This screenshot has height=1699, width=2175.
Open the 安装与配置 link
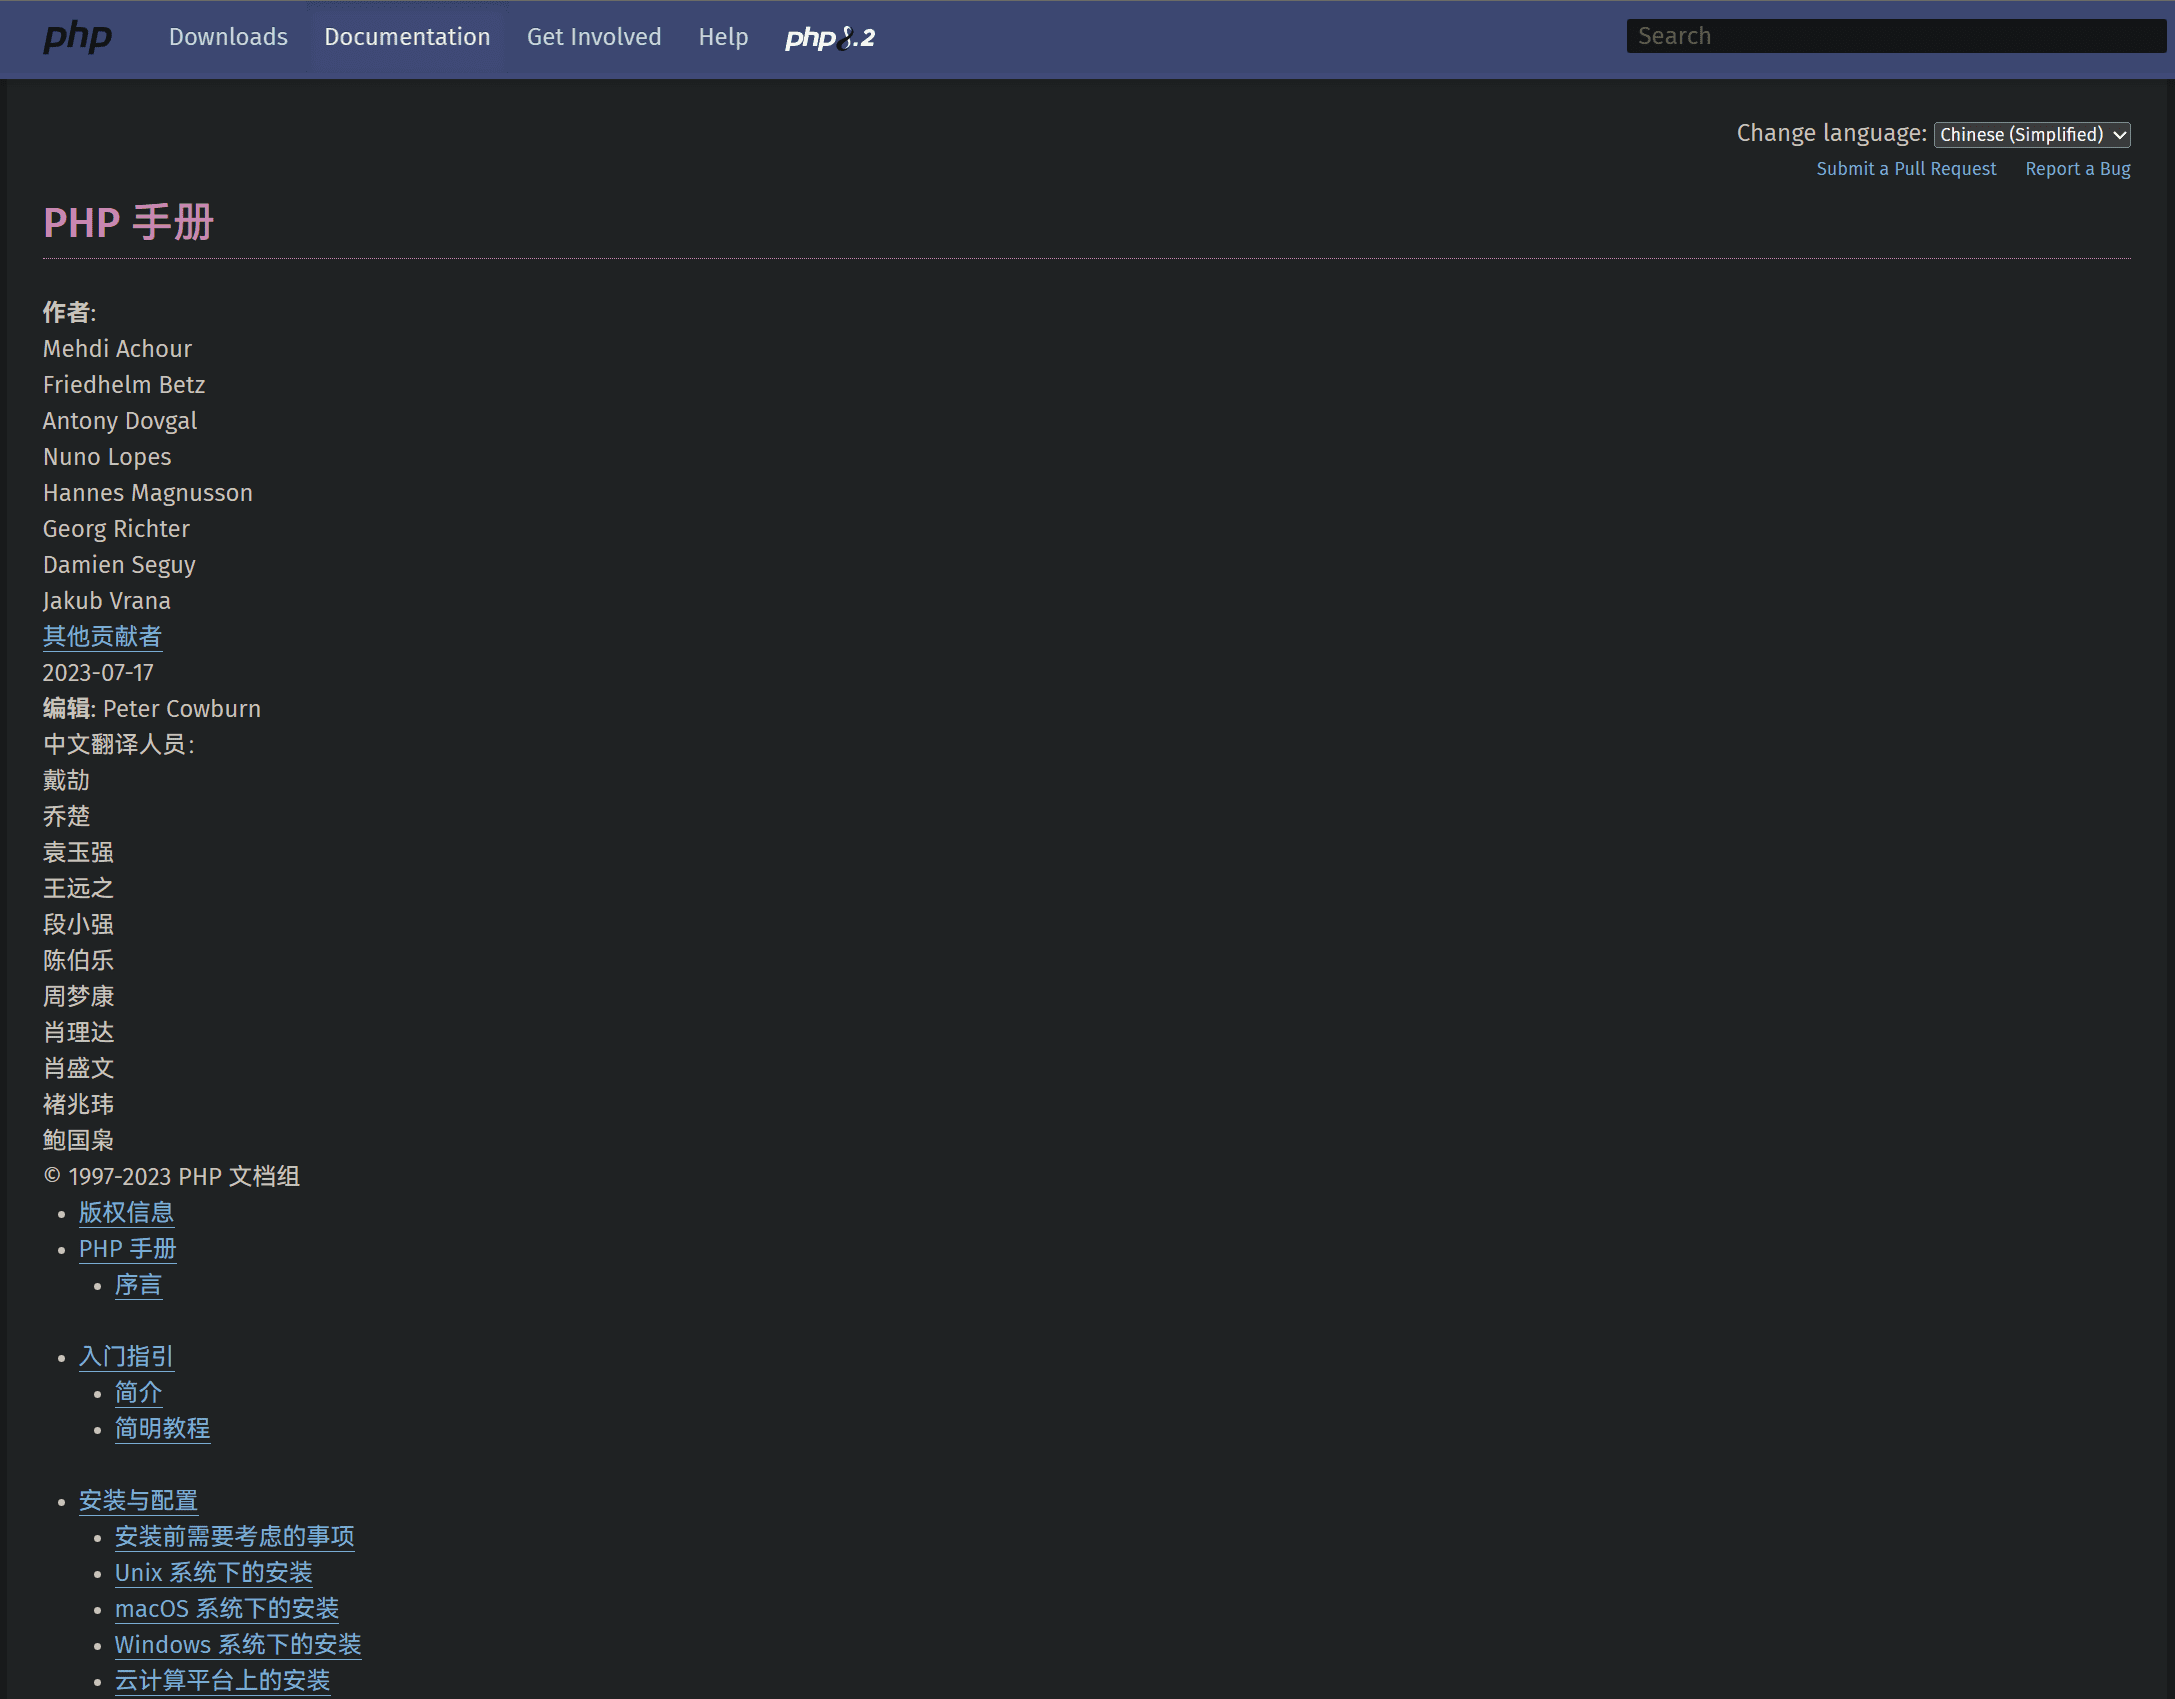coord(138,1501)
